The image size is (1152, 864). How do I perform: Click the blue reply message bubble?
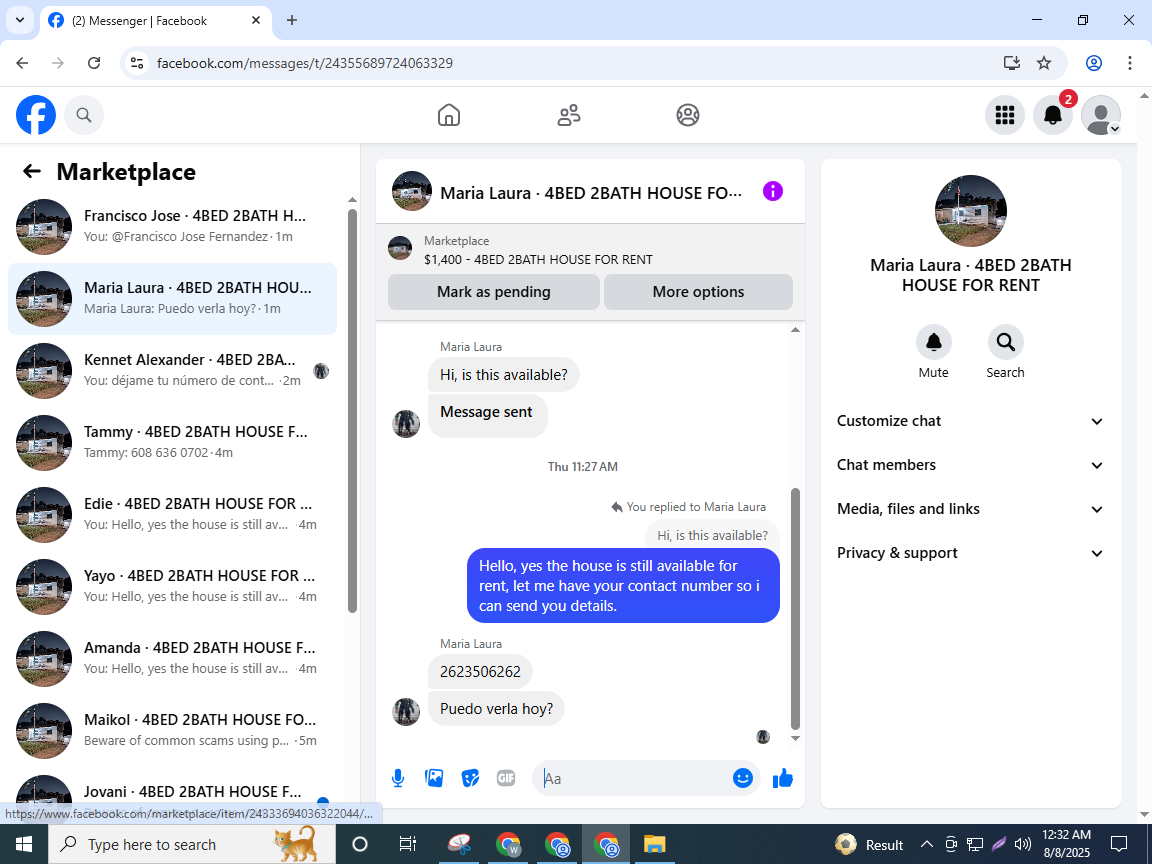(623, 586)
